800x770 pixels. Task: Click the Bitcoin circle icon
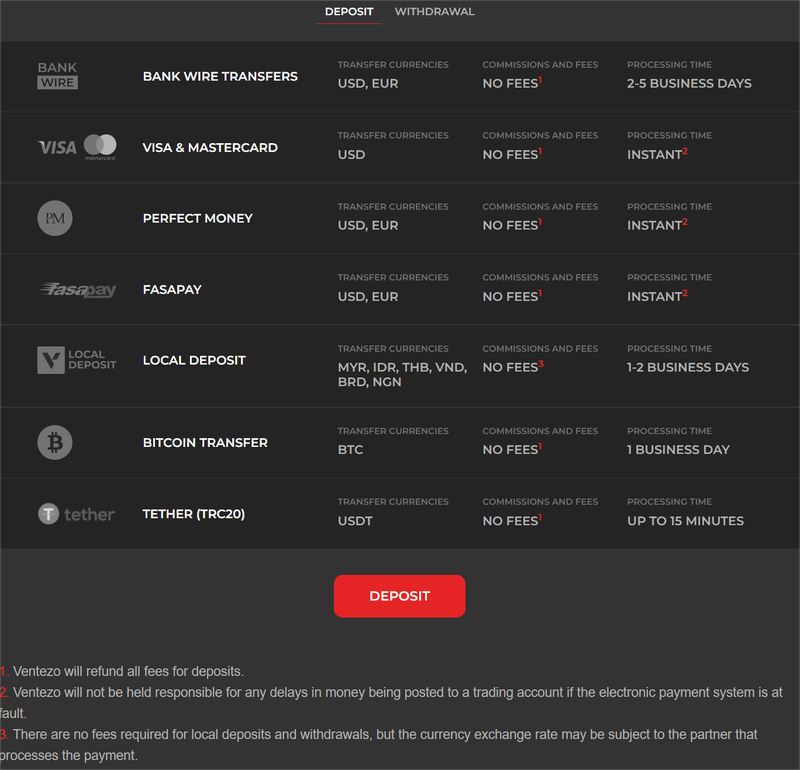[55, 442]
